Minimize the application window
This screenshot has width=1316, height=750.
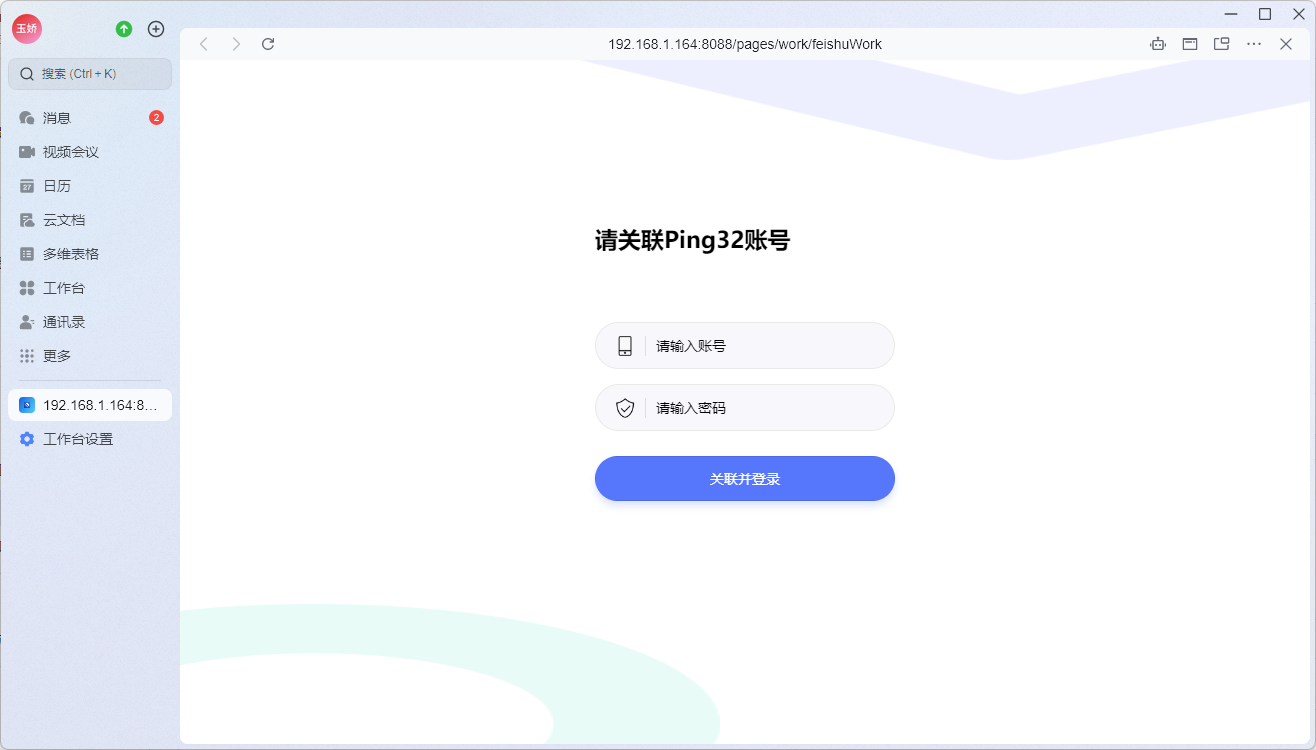pyautogui.click(x=1231, y=14)
